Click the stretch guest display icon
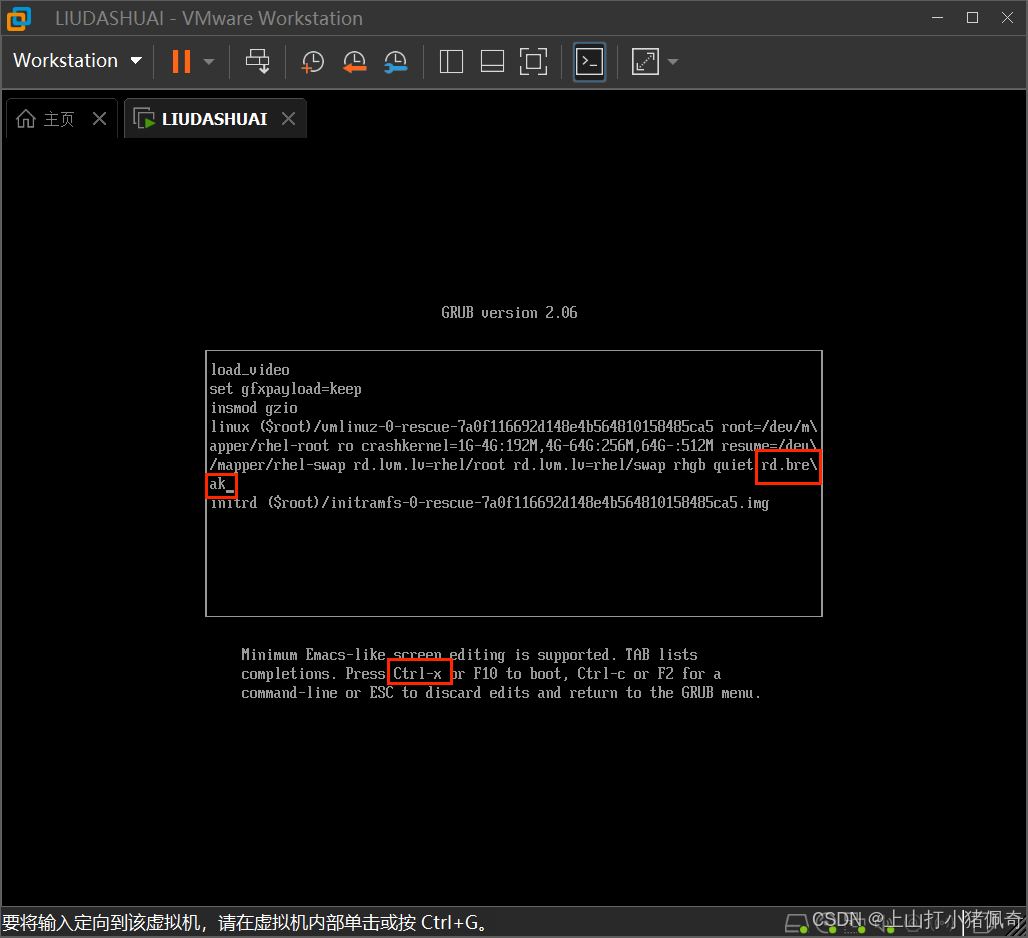Viewport: 1028px width, 938px height. click(x=645, y=62)
